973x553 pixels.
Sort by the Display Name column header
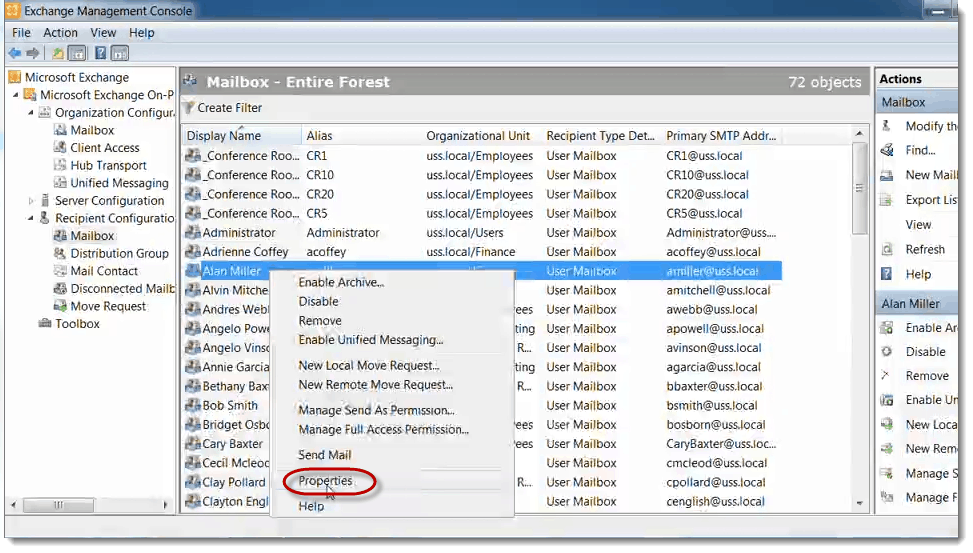[x=241, y=136]
